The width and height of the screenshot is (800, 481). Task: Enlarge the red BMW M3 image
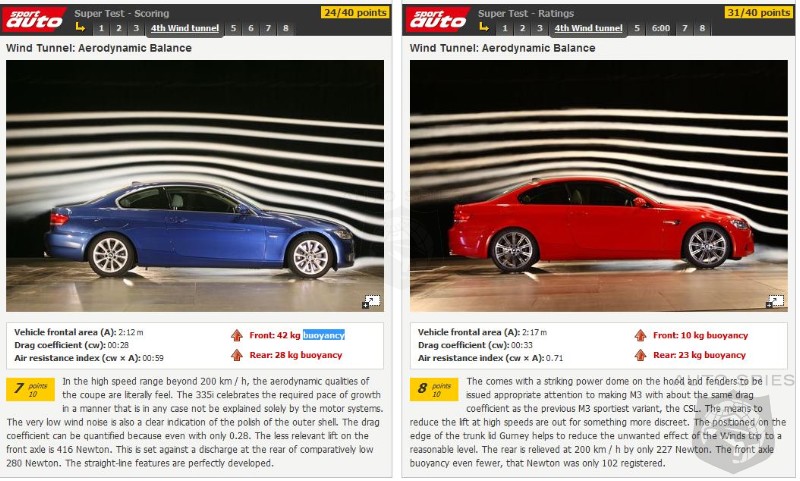(775, 301)
